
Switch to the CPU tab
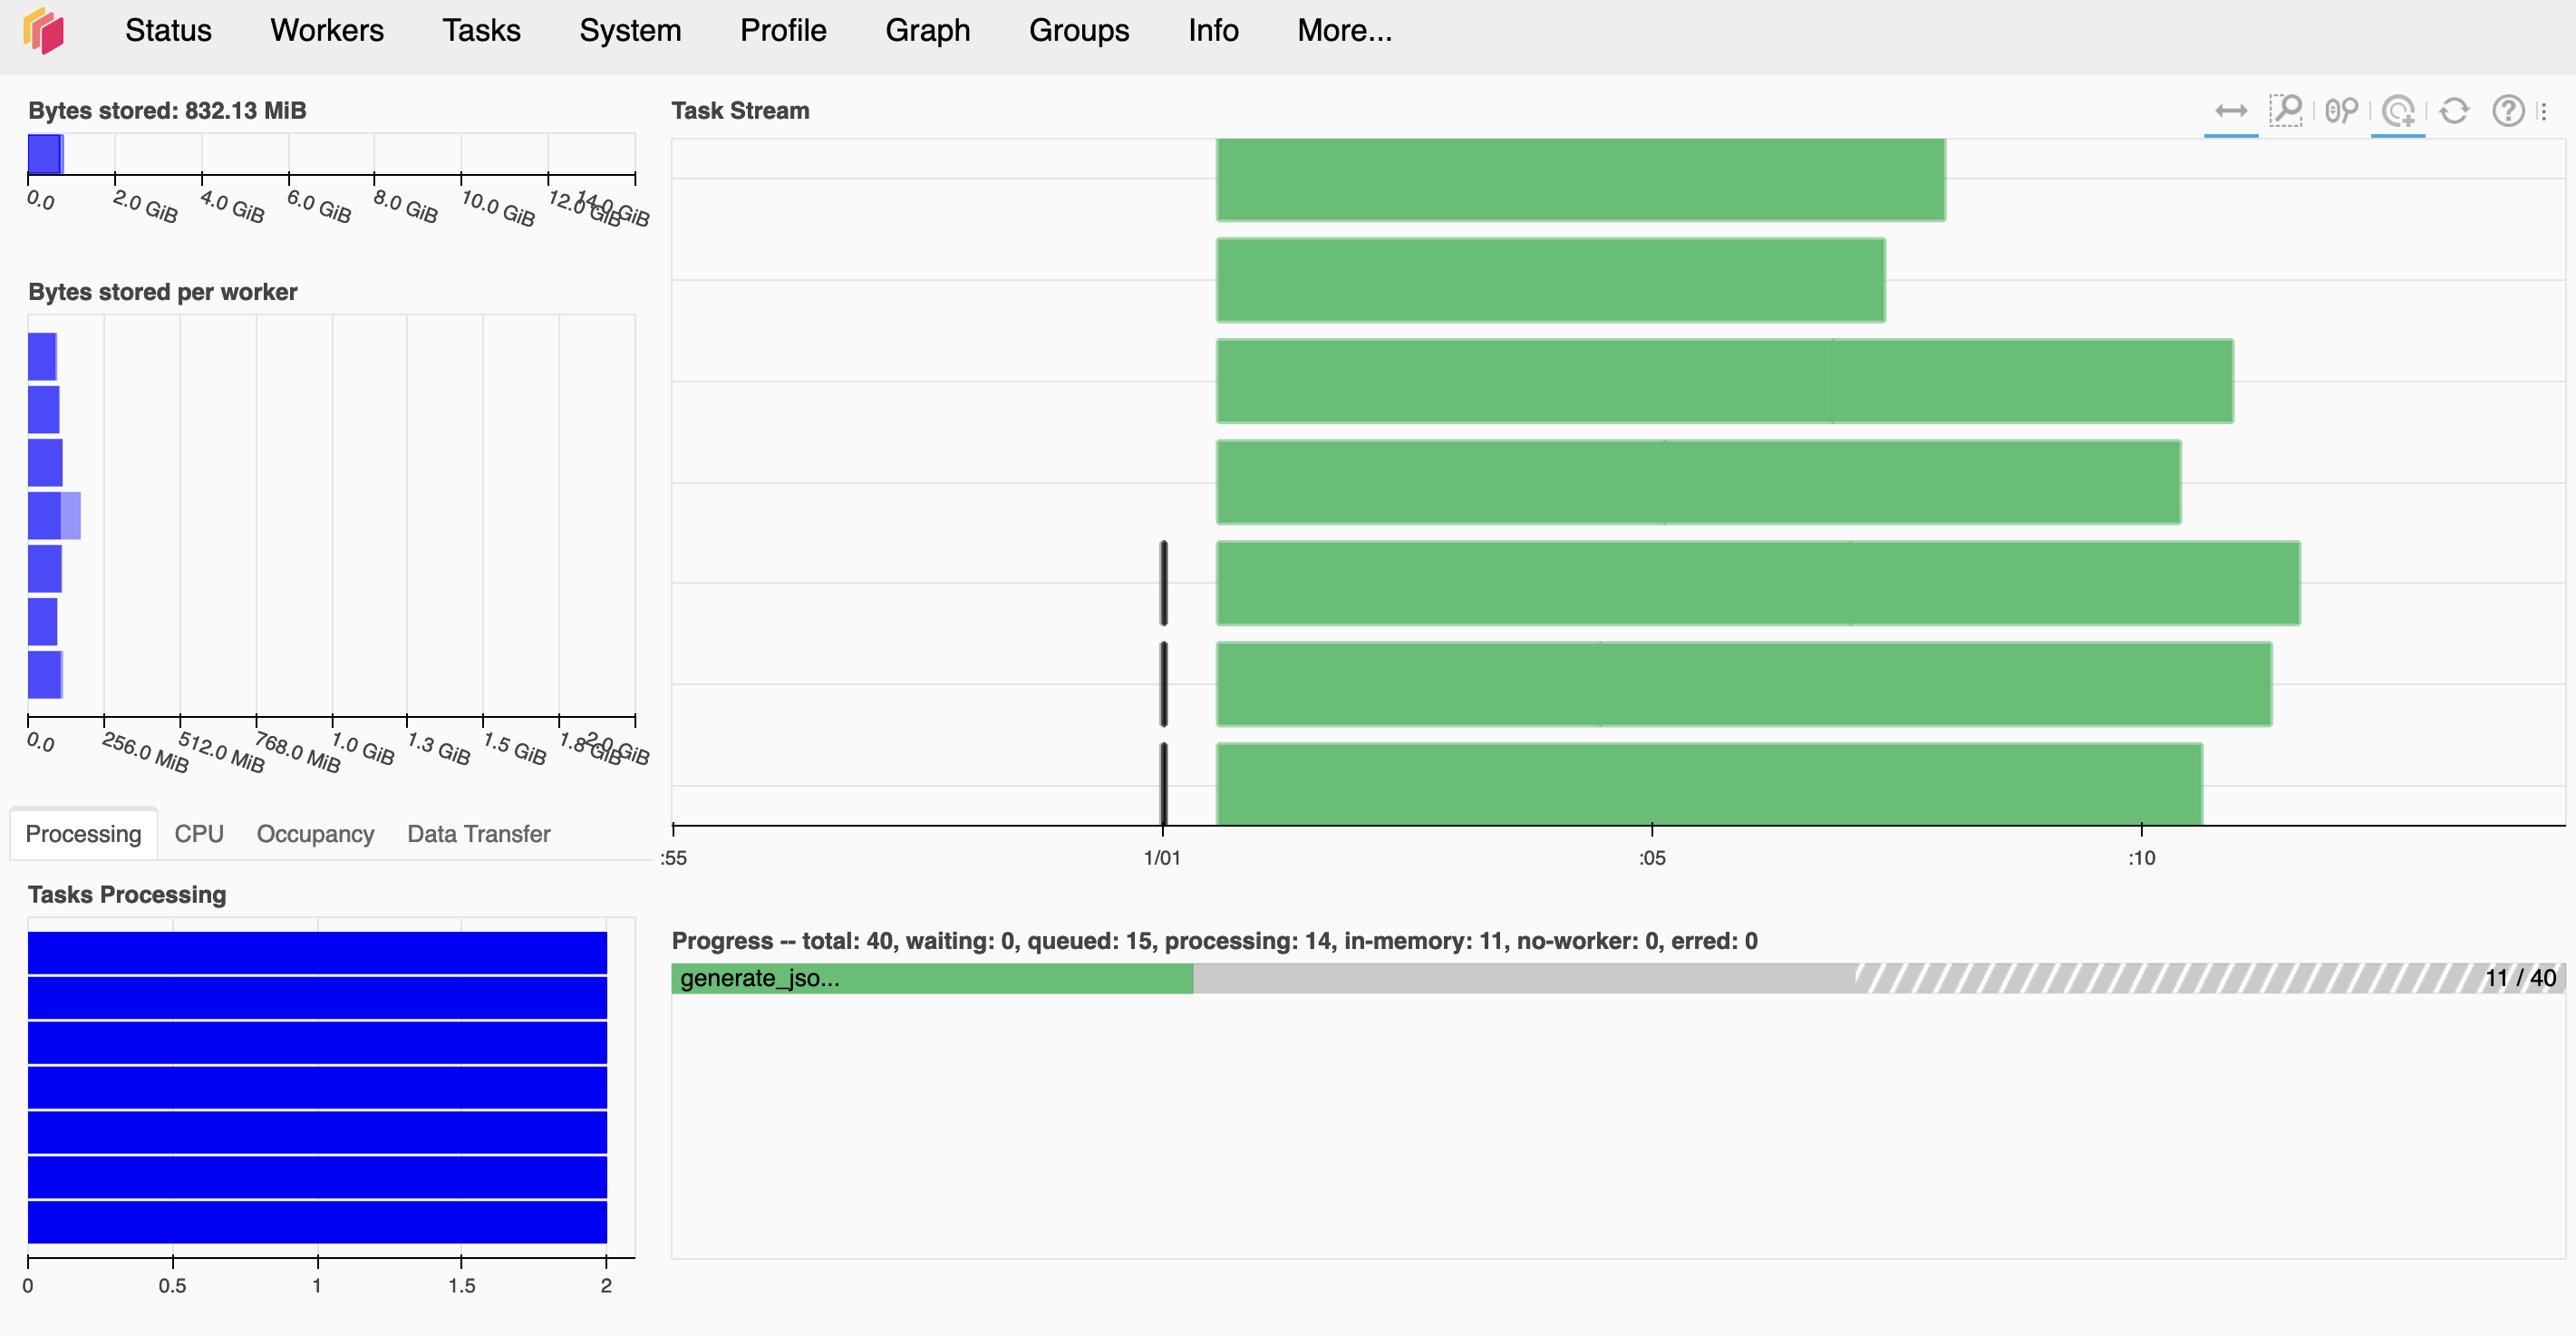click(198, 834)
